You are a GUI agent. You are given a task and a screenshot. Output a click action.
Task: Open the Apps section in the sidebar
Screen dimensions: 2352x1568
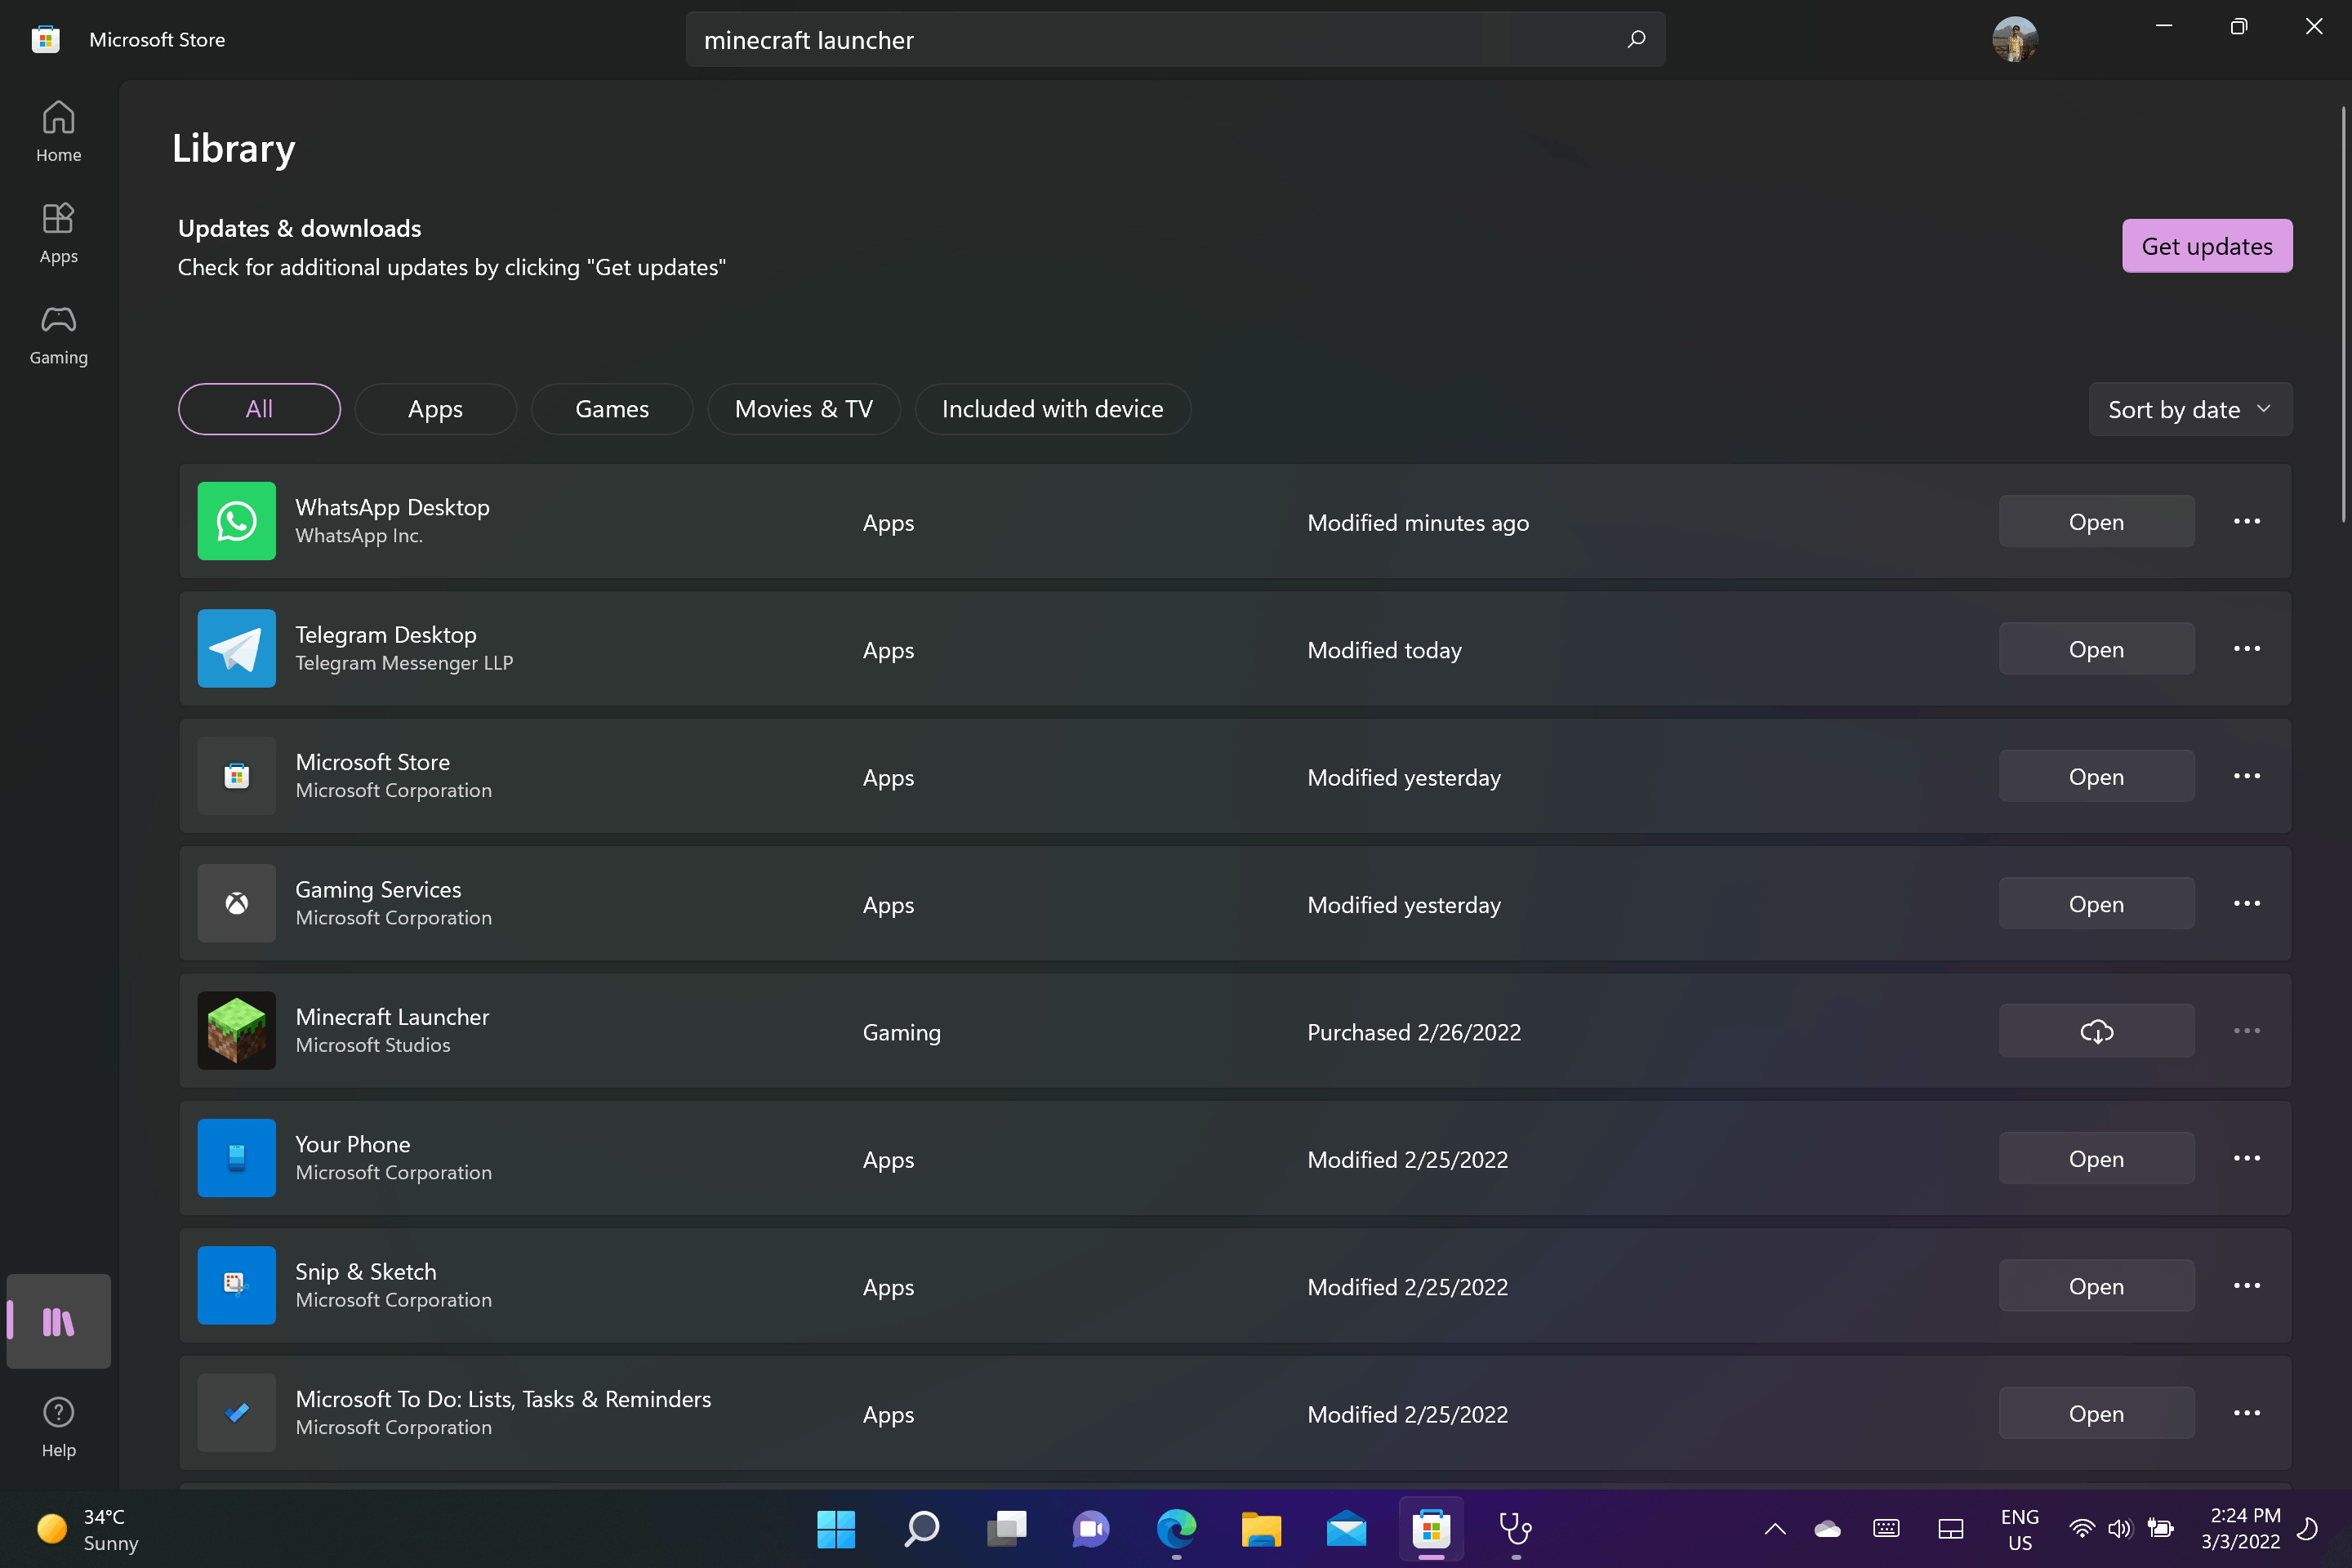pyautogui.click(x=58, y=232)
